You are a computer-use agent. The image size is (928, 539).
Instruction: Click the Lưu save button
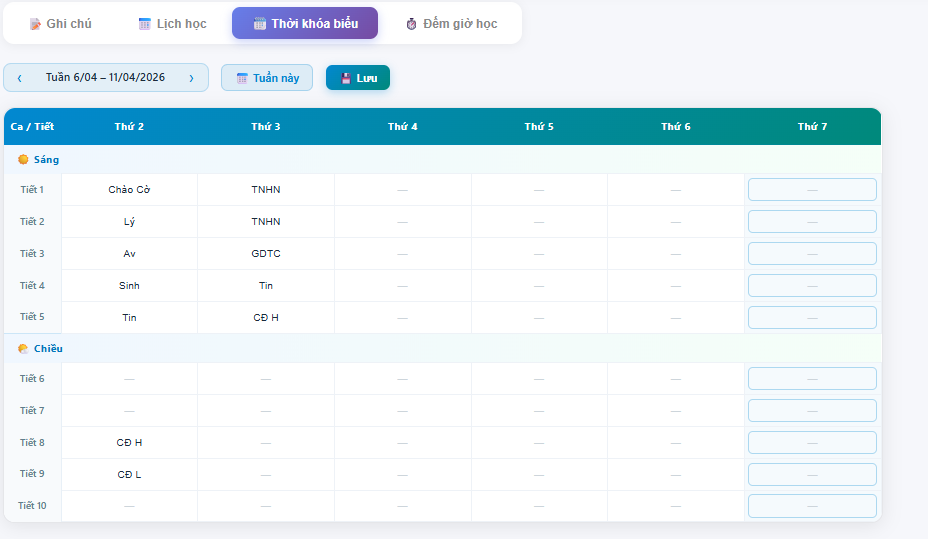click(x=358, y=78)
